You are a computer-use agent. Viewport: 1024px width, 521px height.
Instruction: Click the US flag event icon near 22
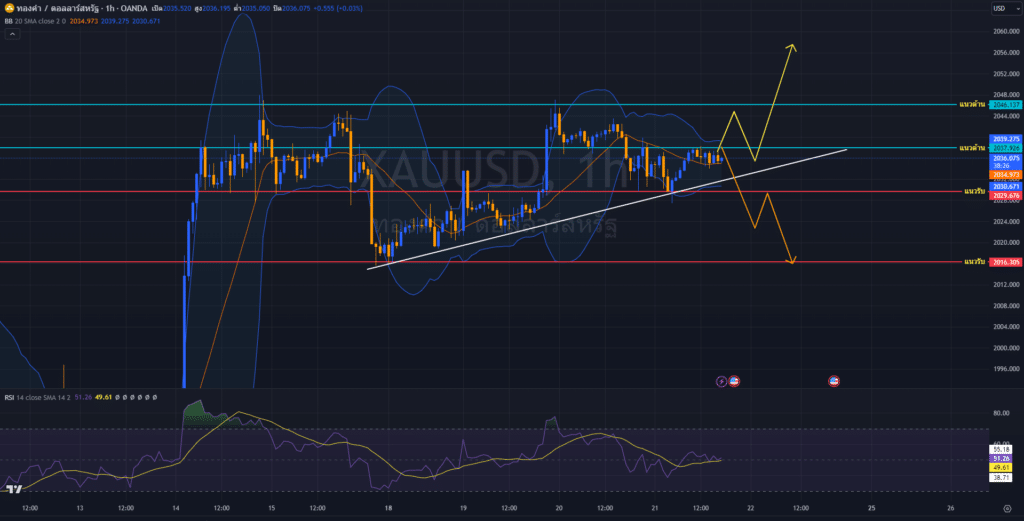pos(734,381)
